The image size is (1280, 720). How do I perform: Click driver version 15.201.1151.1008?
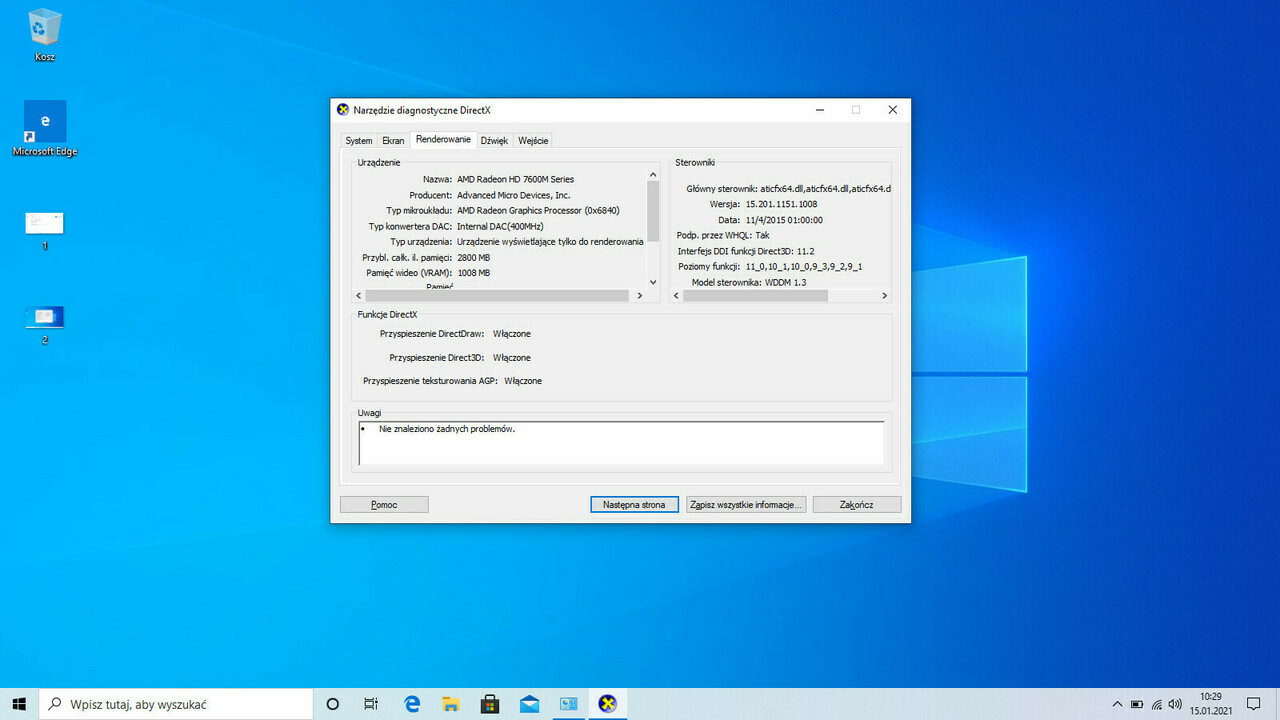pyautogui.click(x=781, y=204)
